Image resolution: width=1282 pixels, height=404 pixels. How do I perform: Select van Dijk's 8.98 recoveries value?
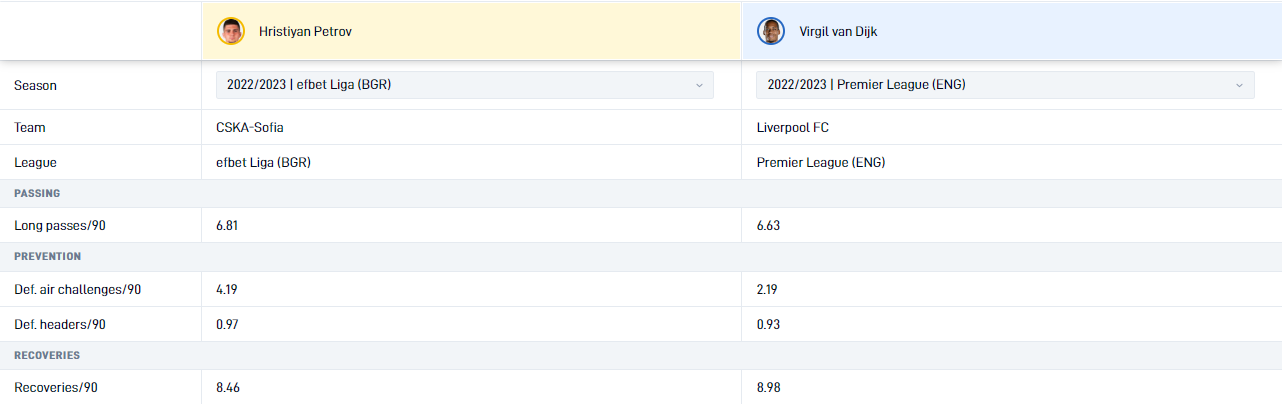tap(768, 388)
